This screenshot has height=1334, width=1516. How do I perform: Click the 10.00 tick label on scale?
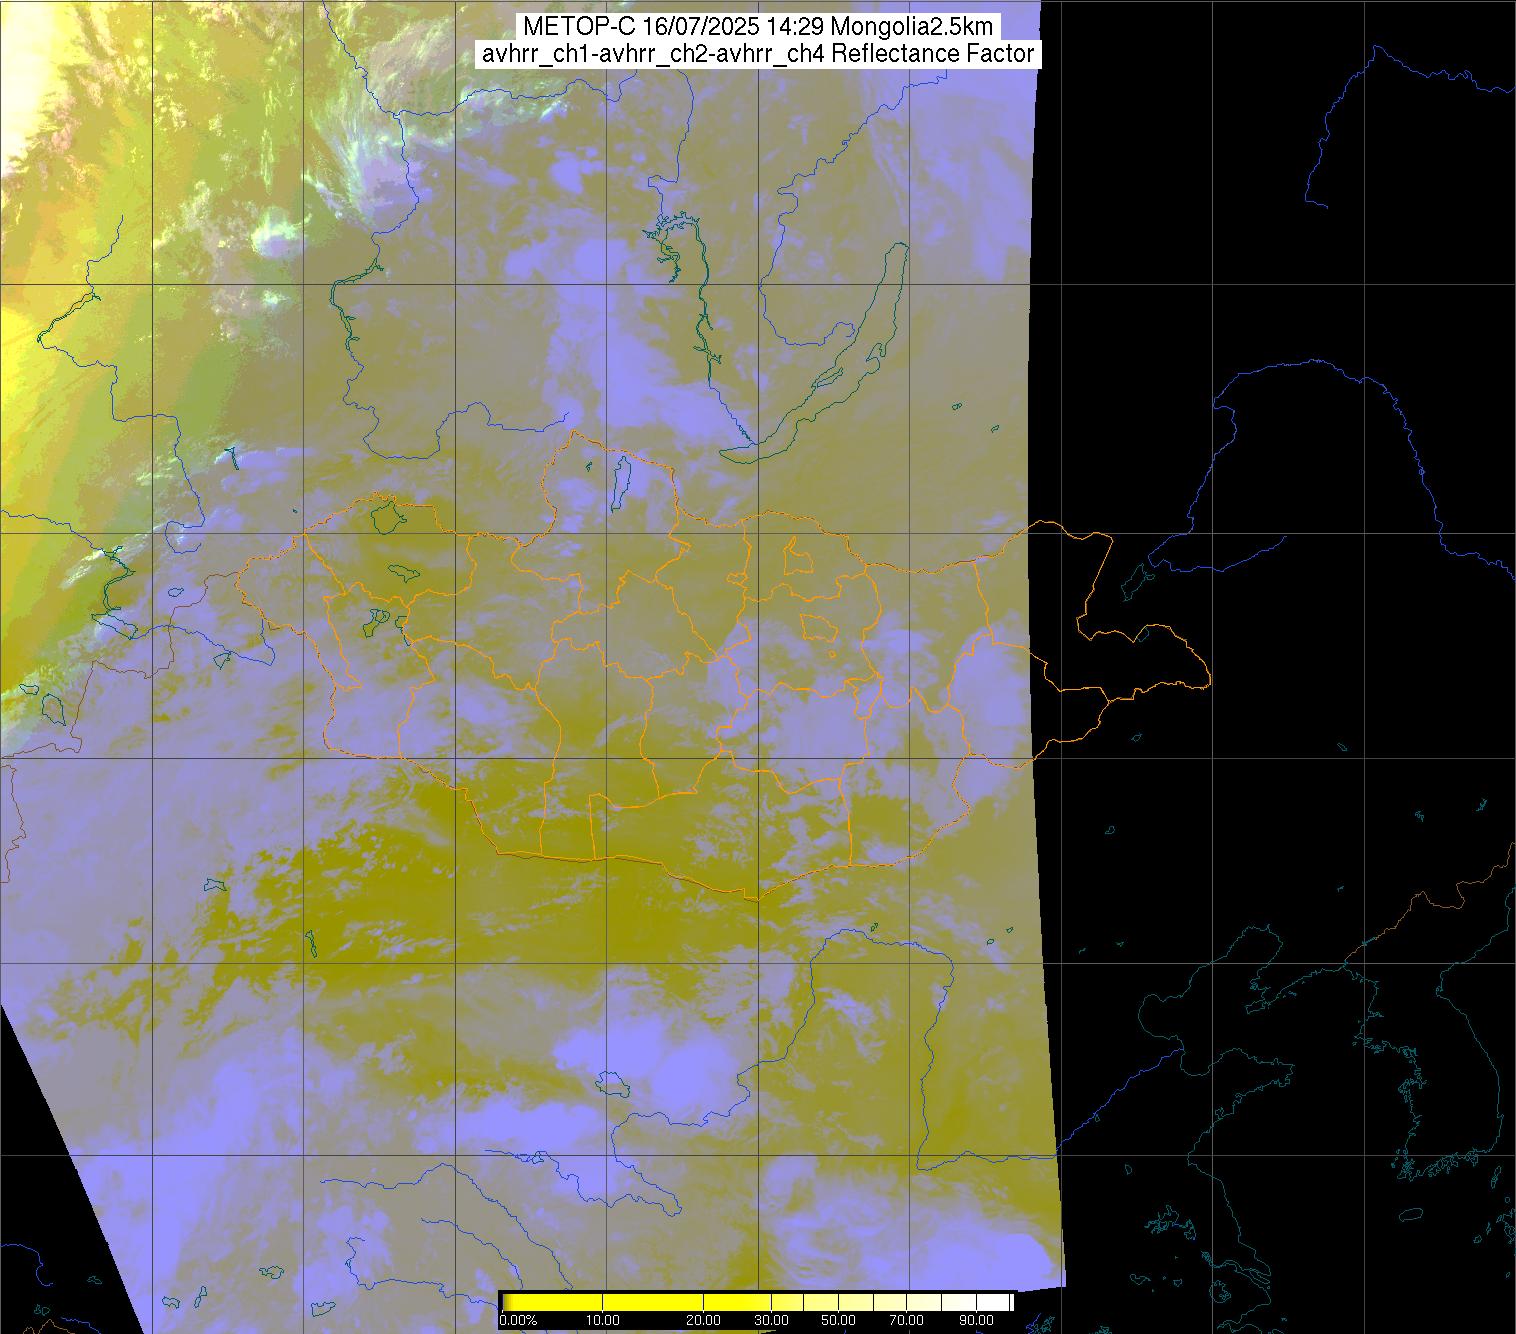pos(603,1321)
